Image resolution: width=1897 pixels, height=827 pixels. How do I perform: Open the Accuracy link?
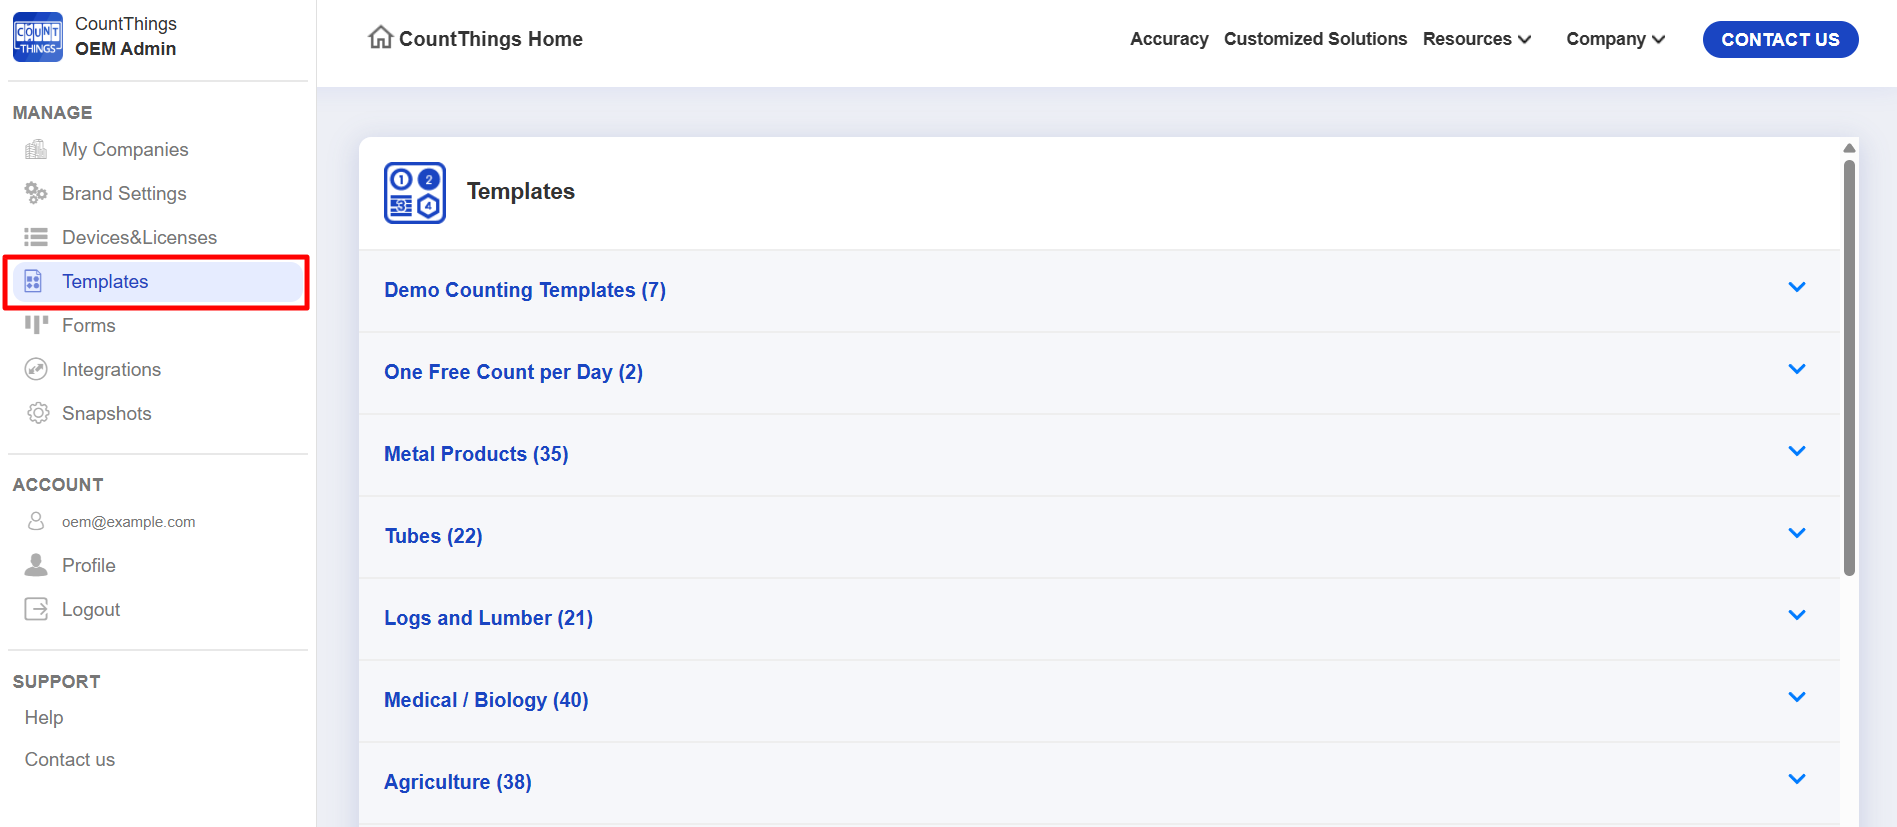click(x=1169, y=39)
